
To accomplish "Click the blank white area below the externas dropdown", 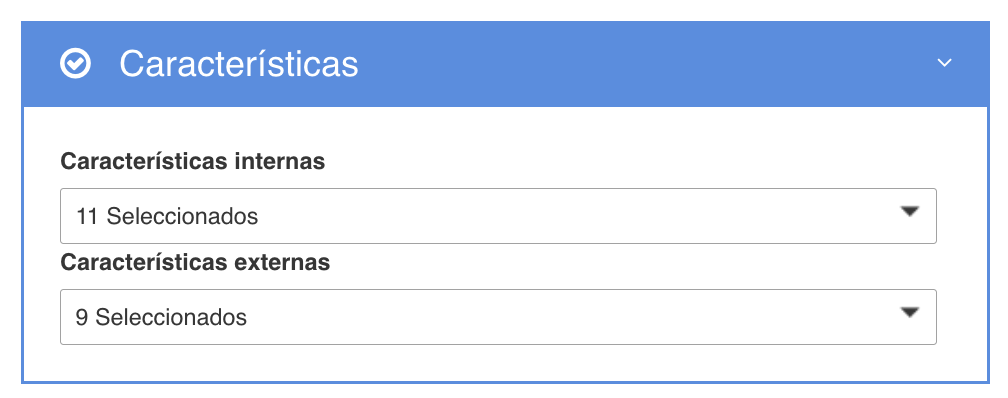I will click(x=498, y=363).
